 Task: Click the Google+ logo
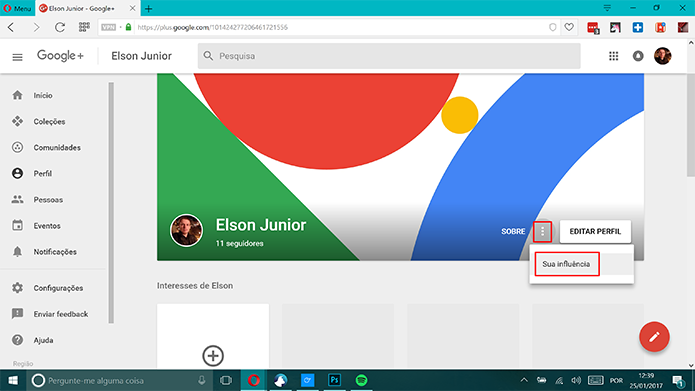pyautogui.click(x=60, y=56)
